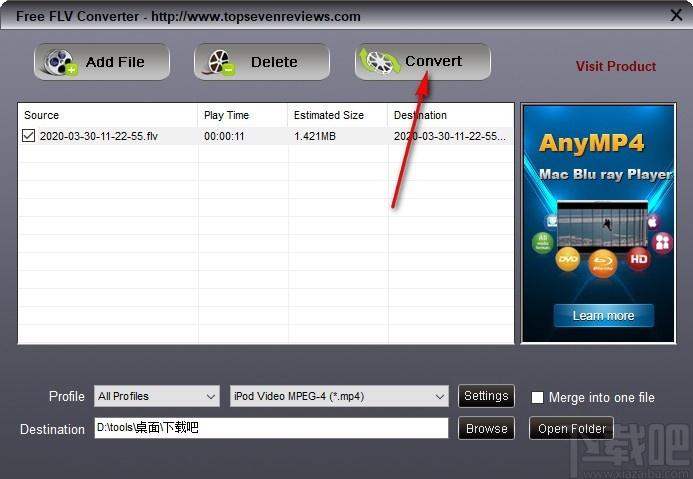
Task: Expand the iPod Video MPEG-4 format dropdown
Action: click(x=339, y=396)
